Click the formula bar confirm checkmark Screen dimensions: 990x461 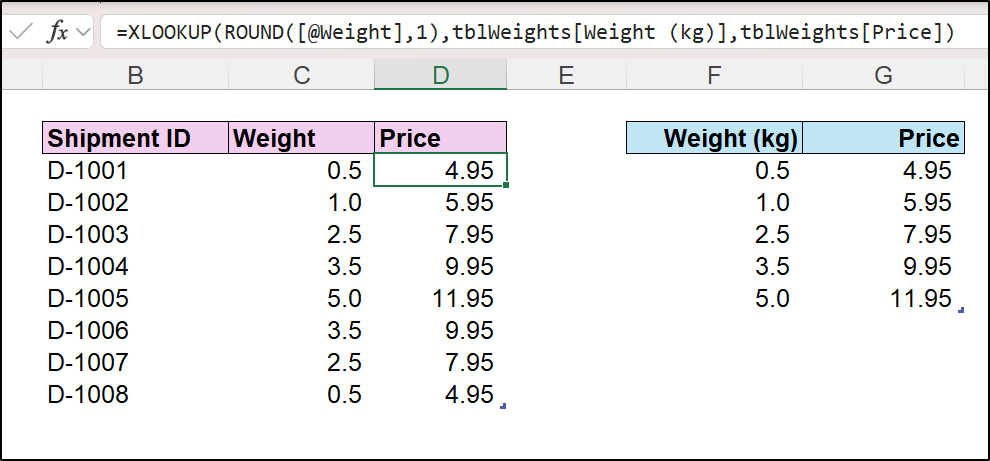(x=20, y=33)
